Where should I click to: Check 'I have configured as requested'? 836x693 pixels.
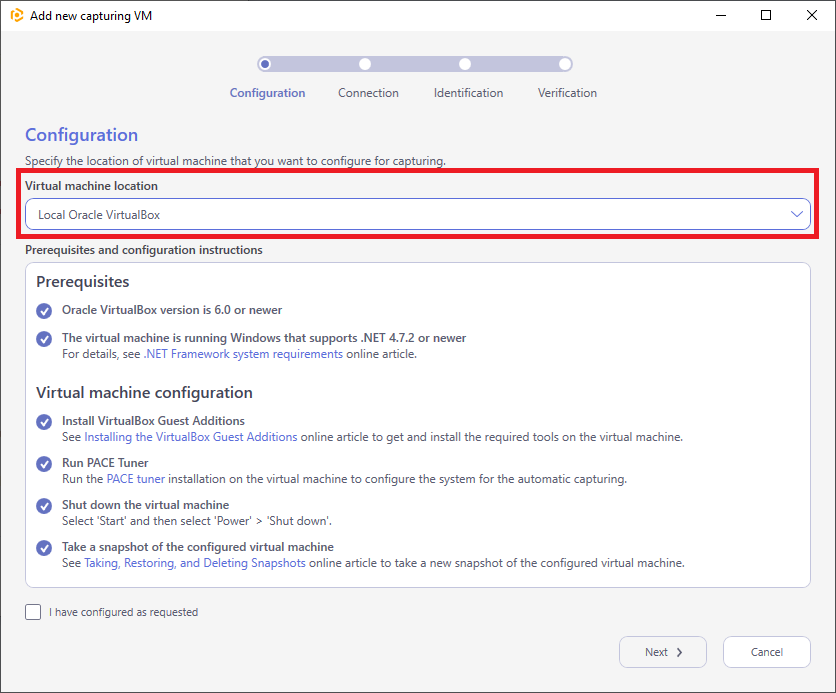point(33,612)
